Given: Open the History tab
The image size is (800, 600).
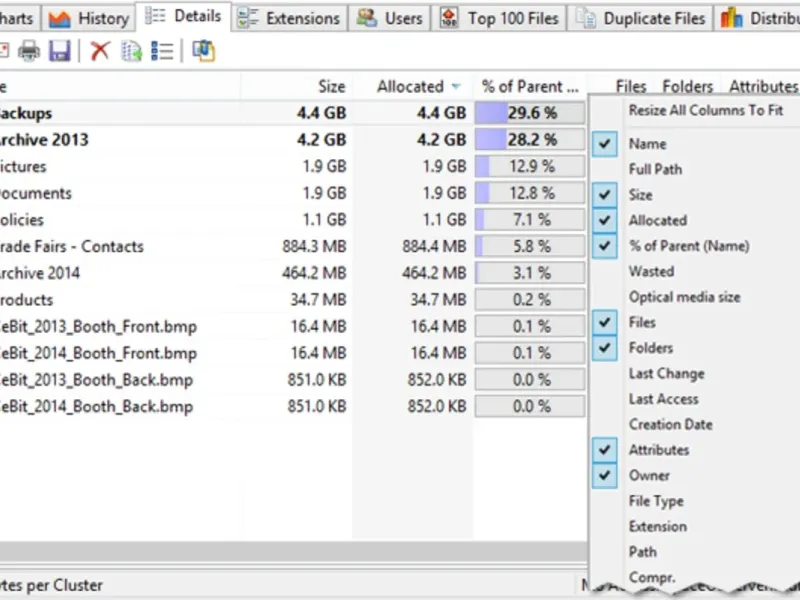Looking at the screenshot, I should click(89, 18).
